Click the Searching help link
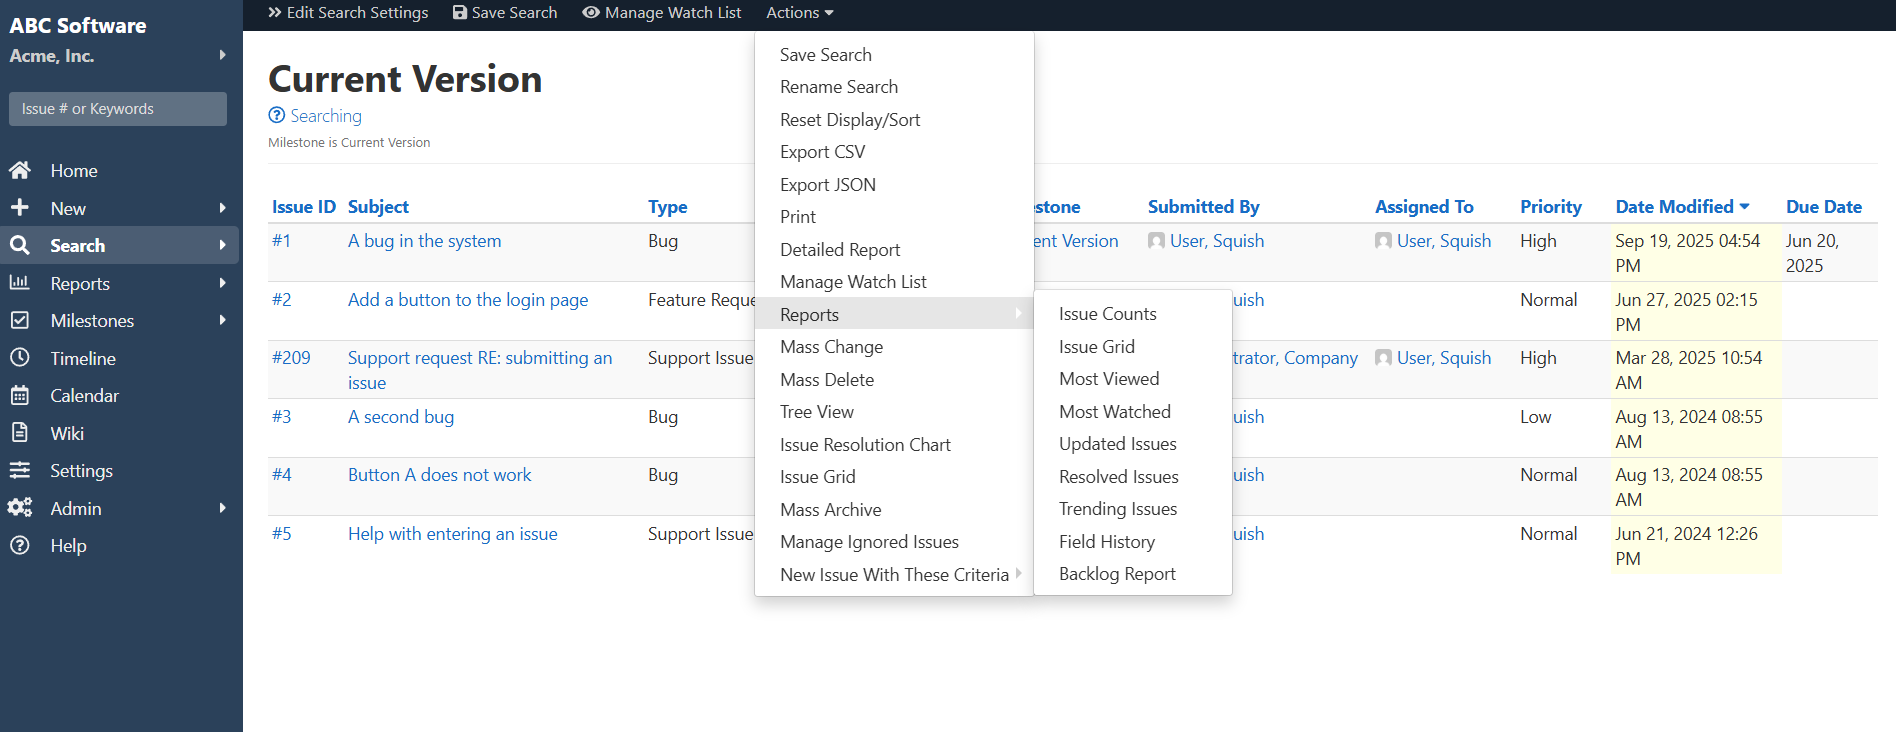 (x=326, y=116)
